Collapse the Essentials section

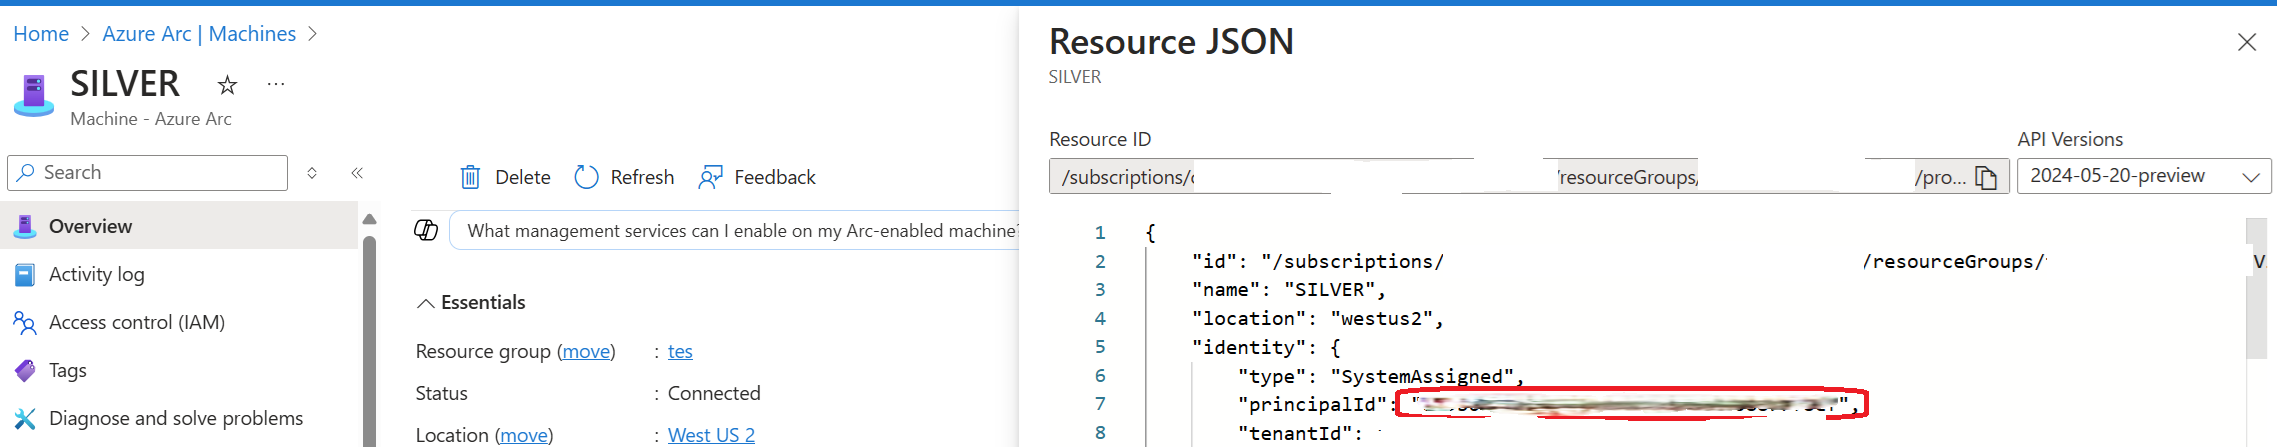(x=471, y=302)
